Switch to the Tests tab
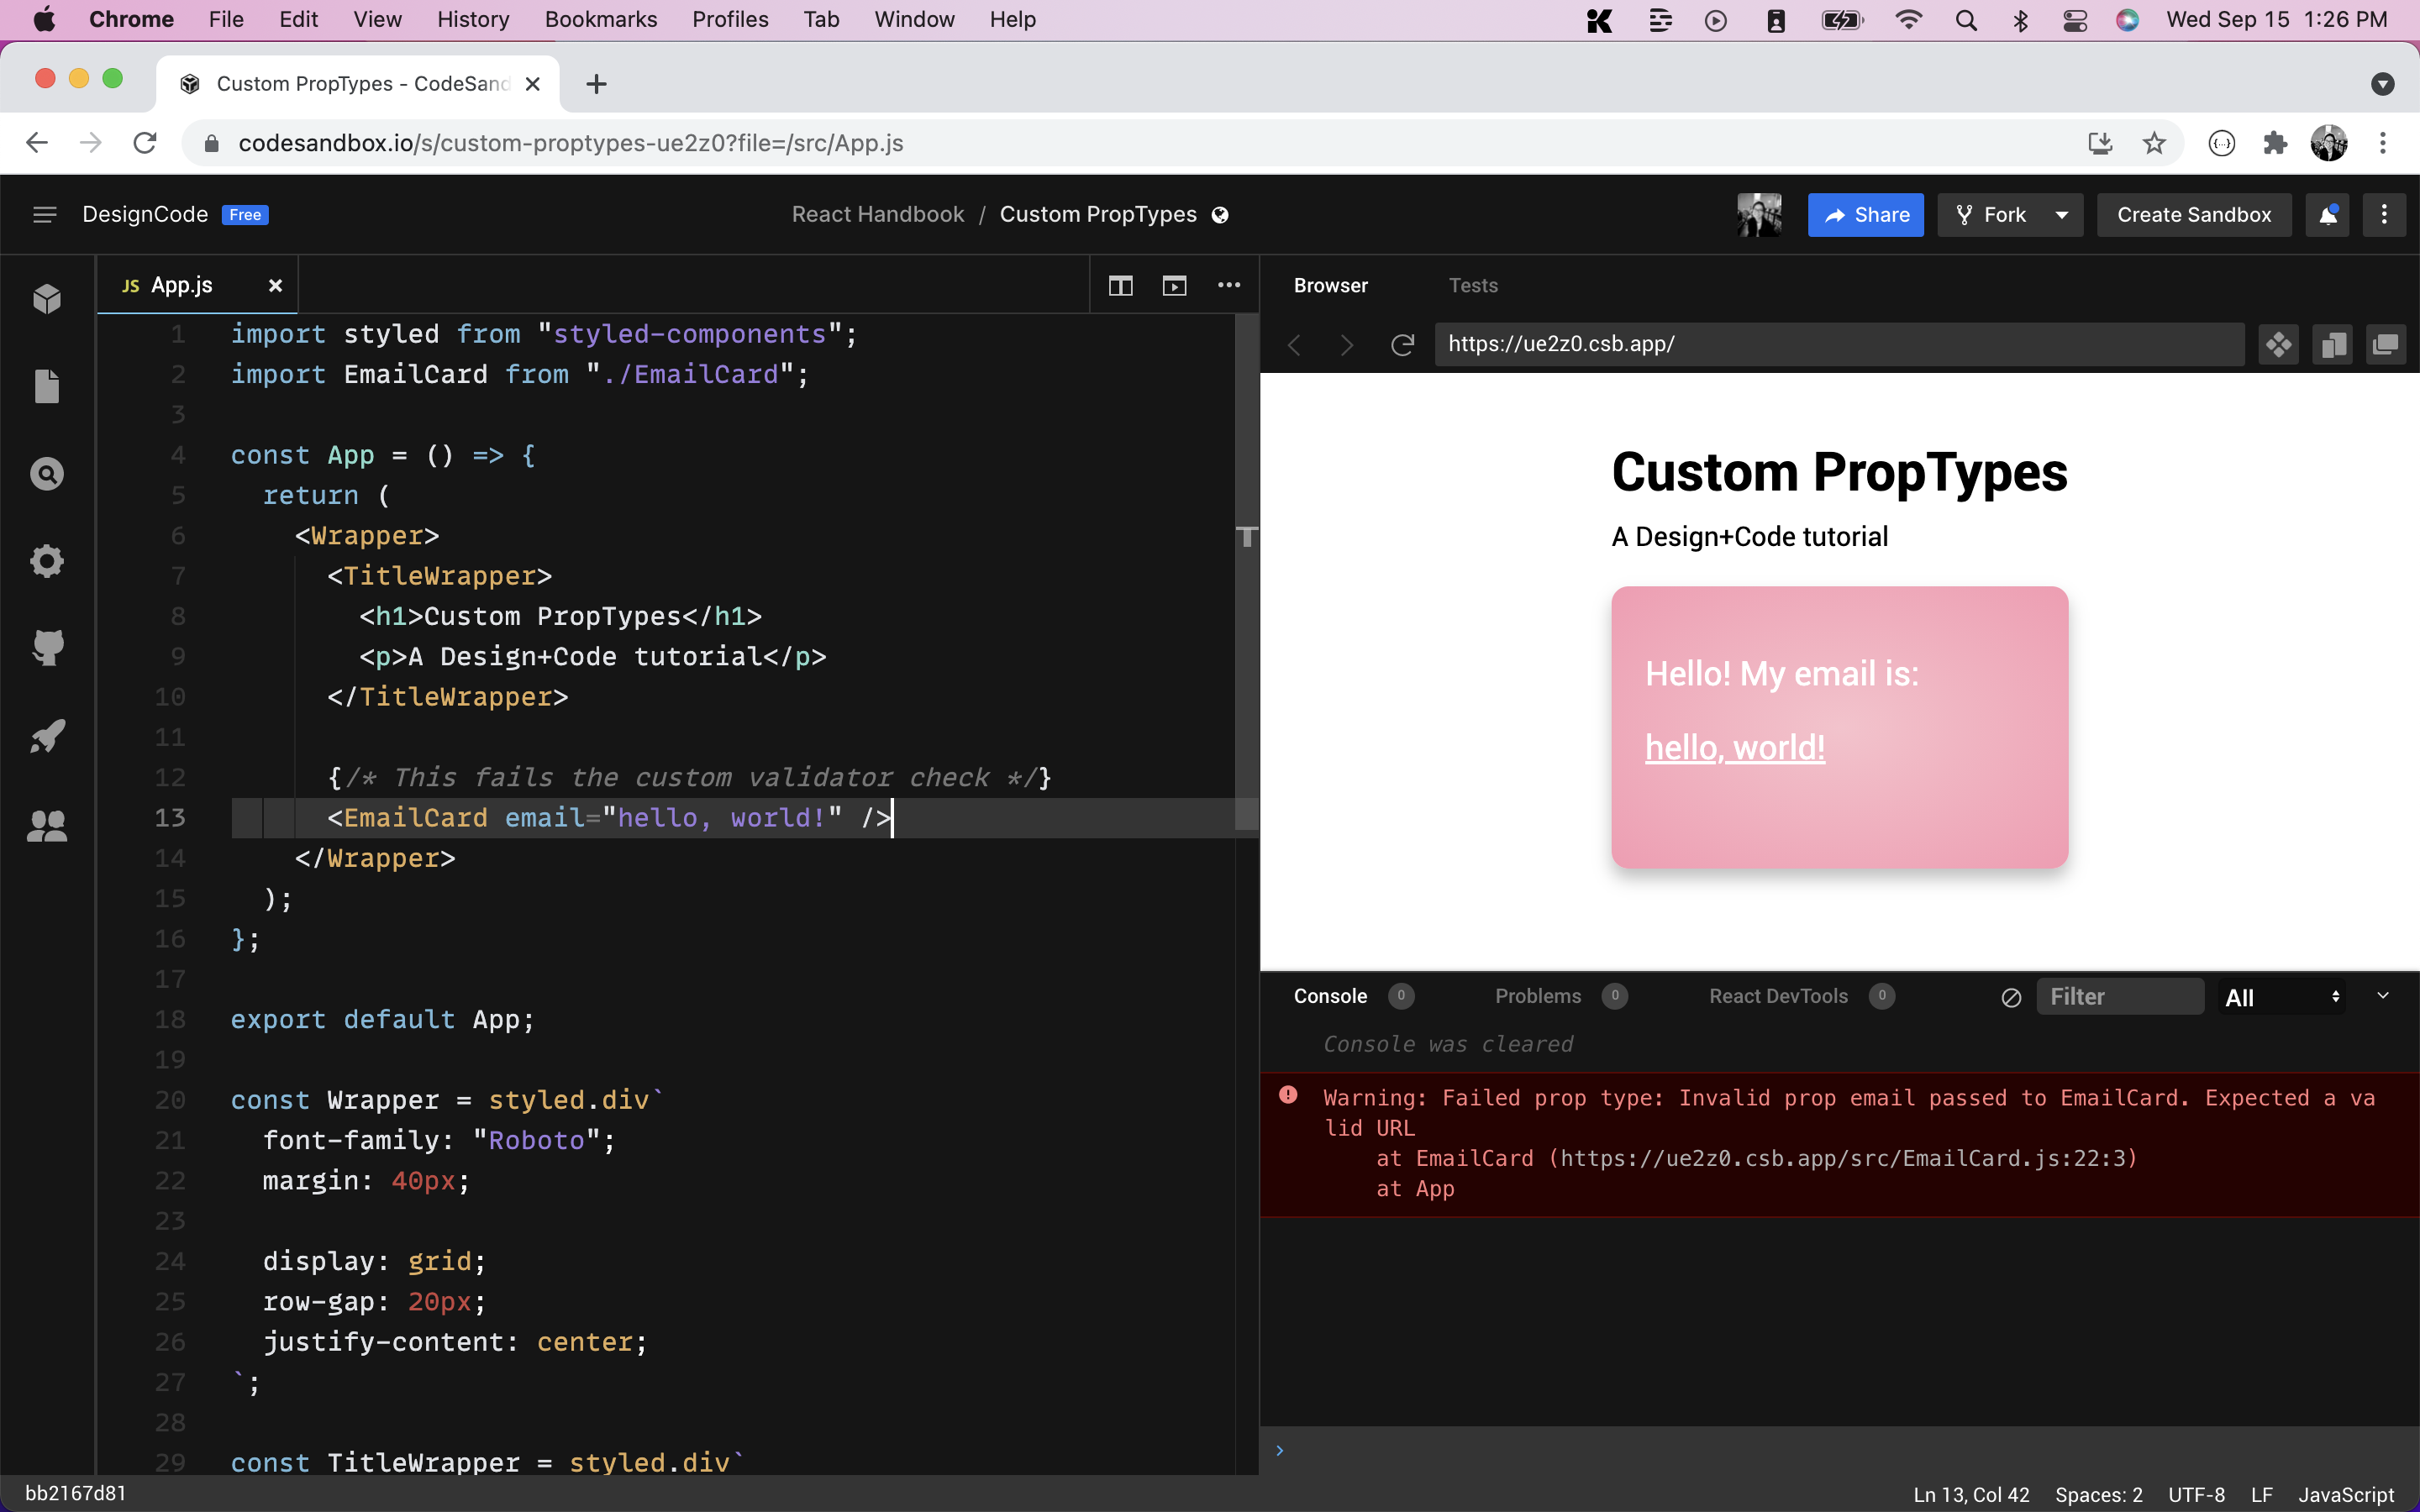Image resolution: width=2420 pixels, height=1512 pixels. [x=1473, y=286]
